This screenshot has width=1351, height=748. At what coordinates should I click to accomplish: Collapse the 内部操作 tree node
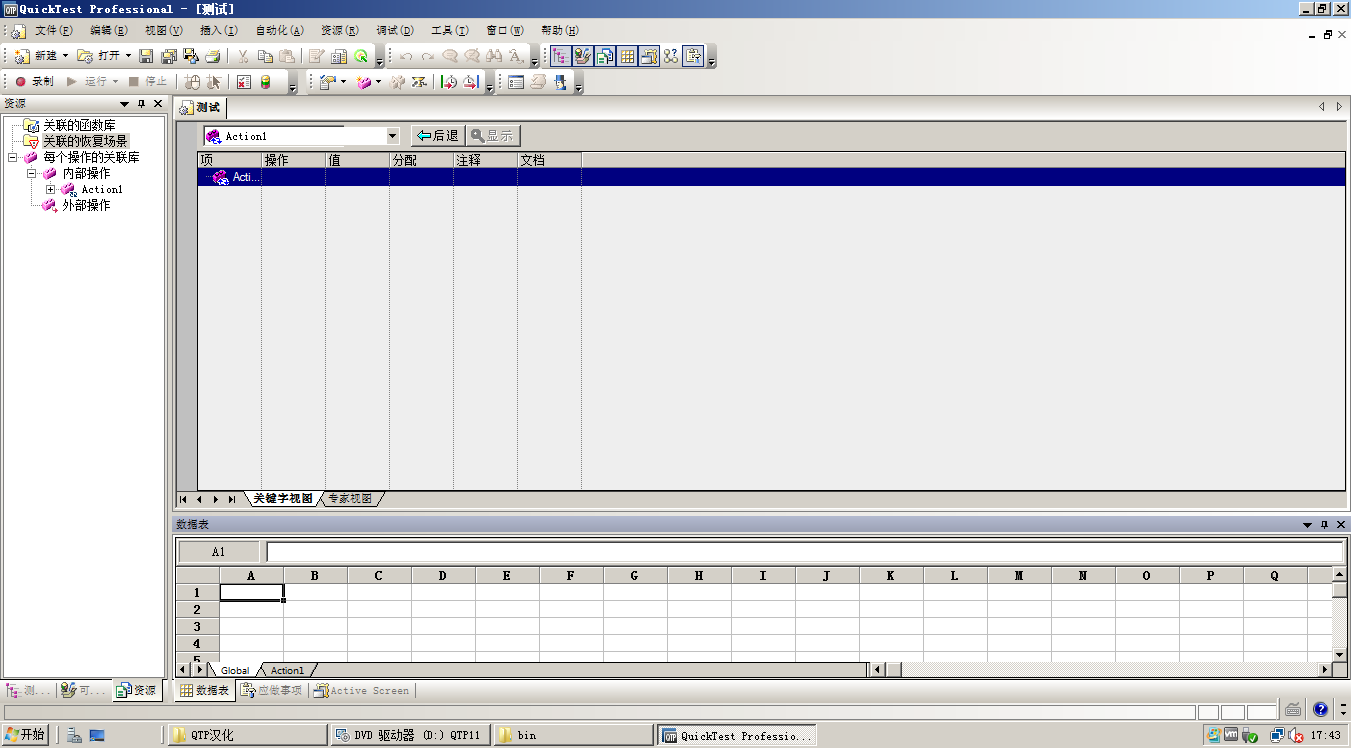coord(31,173)
